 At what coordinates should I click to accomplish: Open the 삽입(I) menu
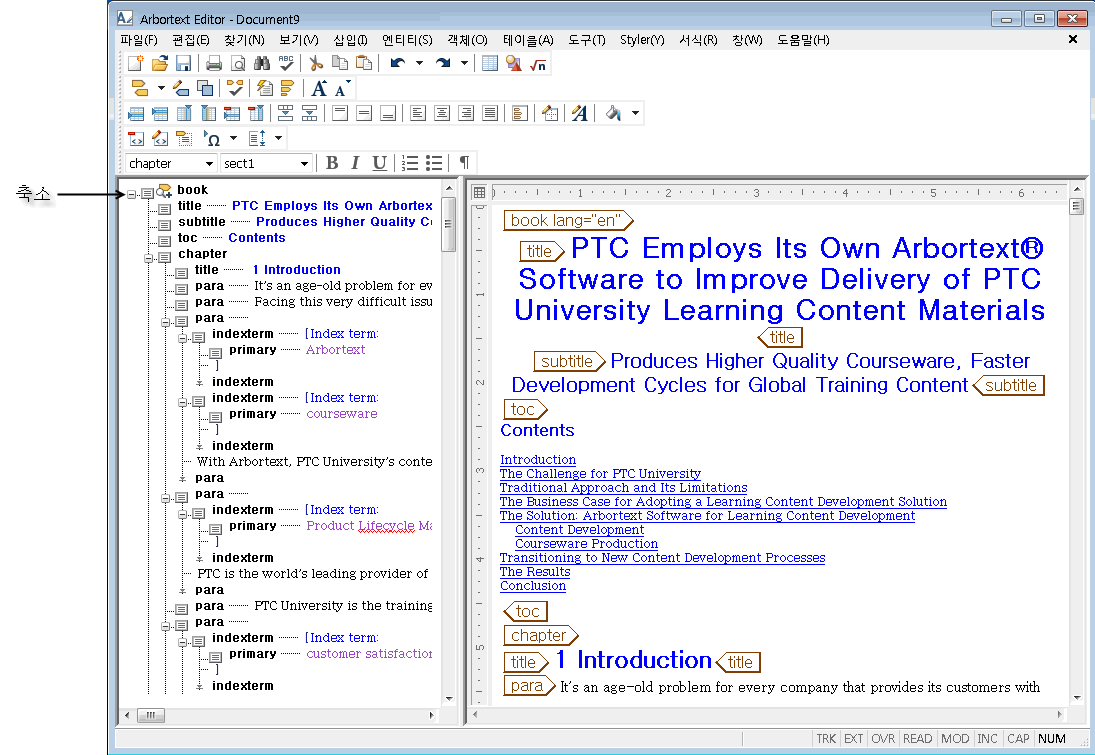350,40
